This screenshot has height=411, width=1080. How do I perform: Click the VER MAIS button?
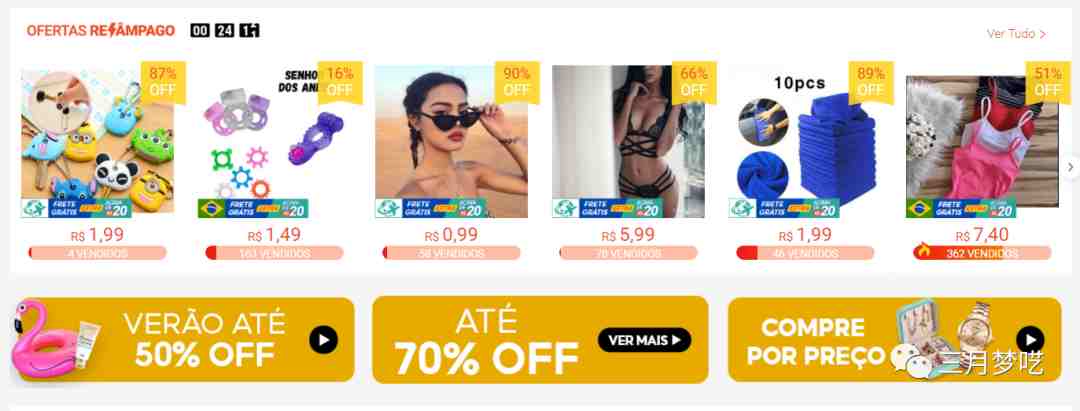coord(644,339)
